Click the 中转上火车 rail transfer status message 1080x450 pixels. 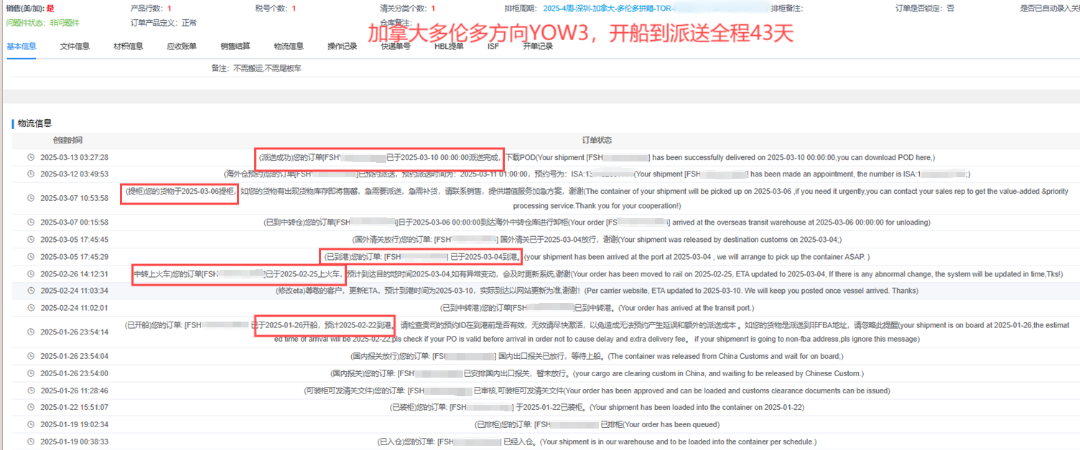click(596, 274)
